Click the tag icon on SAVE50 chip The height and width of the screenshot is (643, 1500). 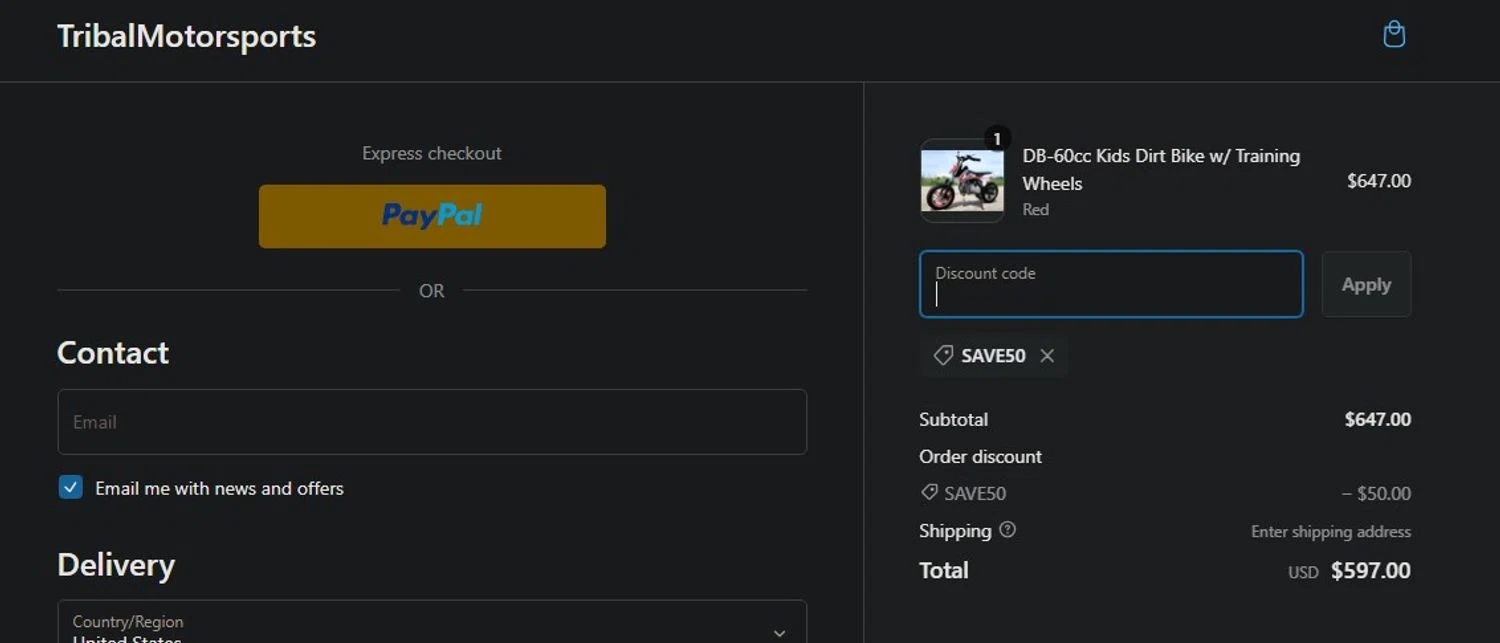click(943, 355)
